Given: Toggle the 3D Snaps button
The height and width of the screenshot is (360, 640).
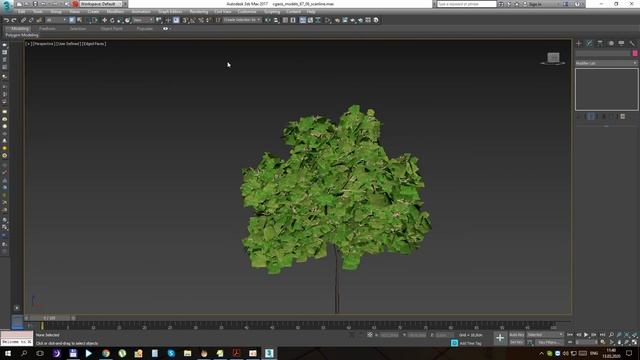Looking at the screenshot, I should coord(185,20).
